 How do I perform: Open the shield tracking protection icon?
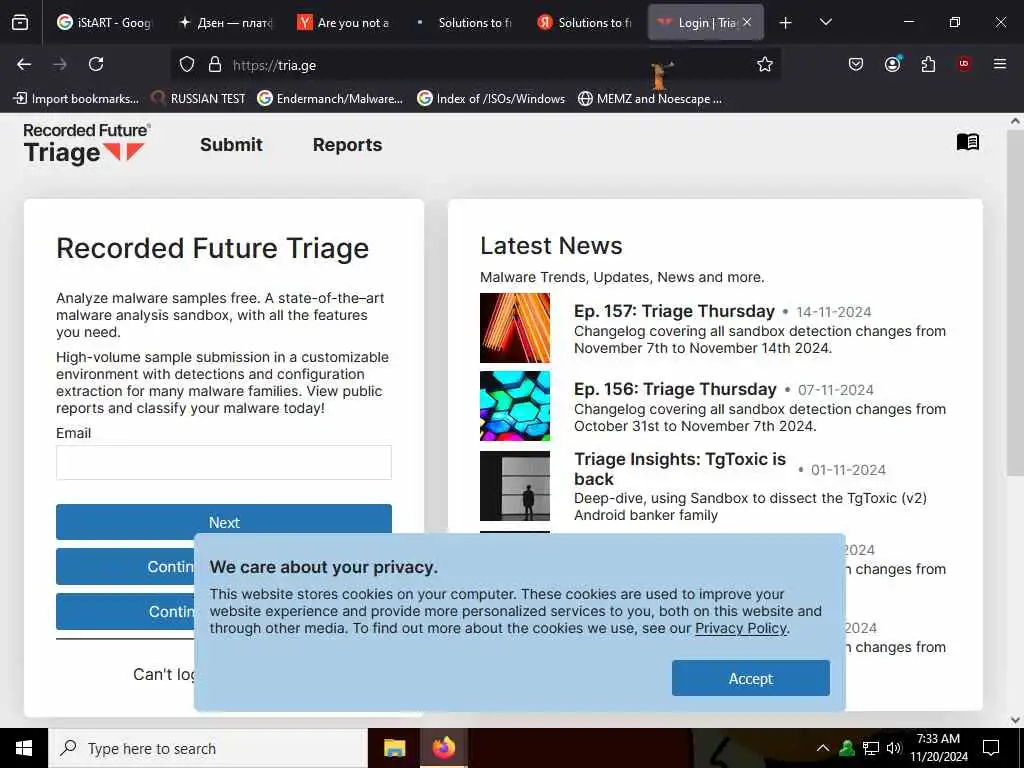187,65
